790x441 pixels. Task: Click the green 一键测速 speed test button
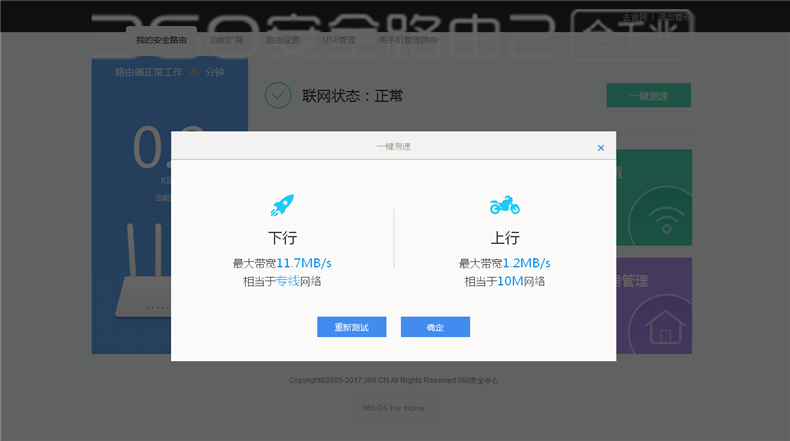tap(648, 96)
